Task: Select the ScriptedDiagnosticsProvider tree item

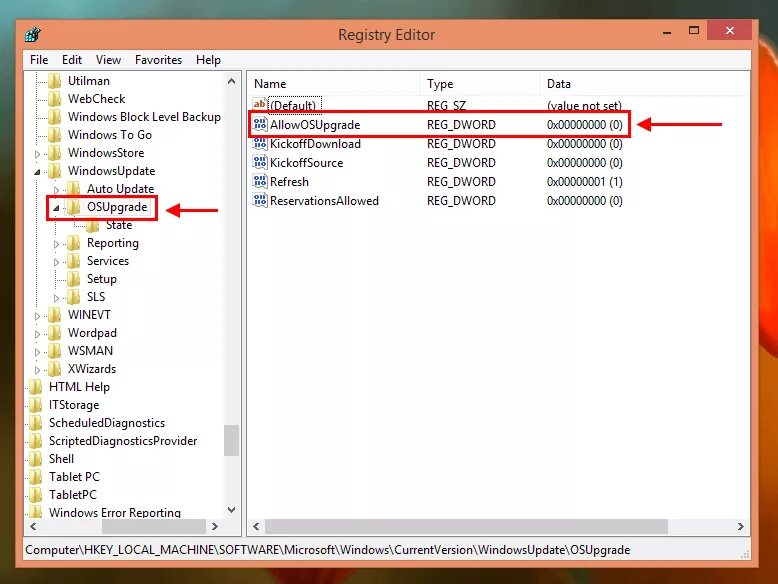Action: tap(123, 441)
